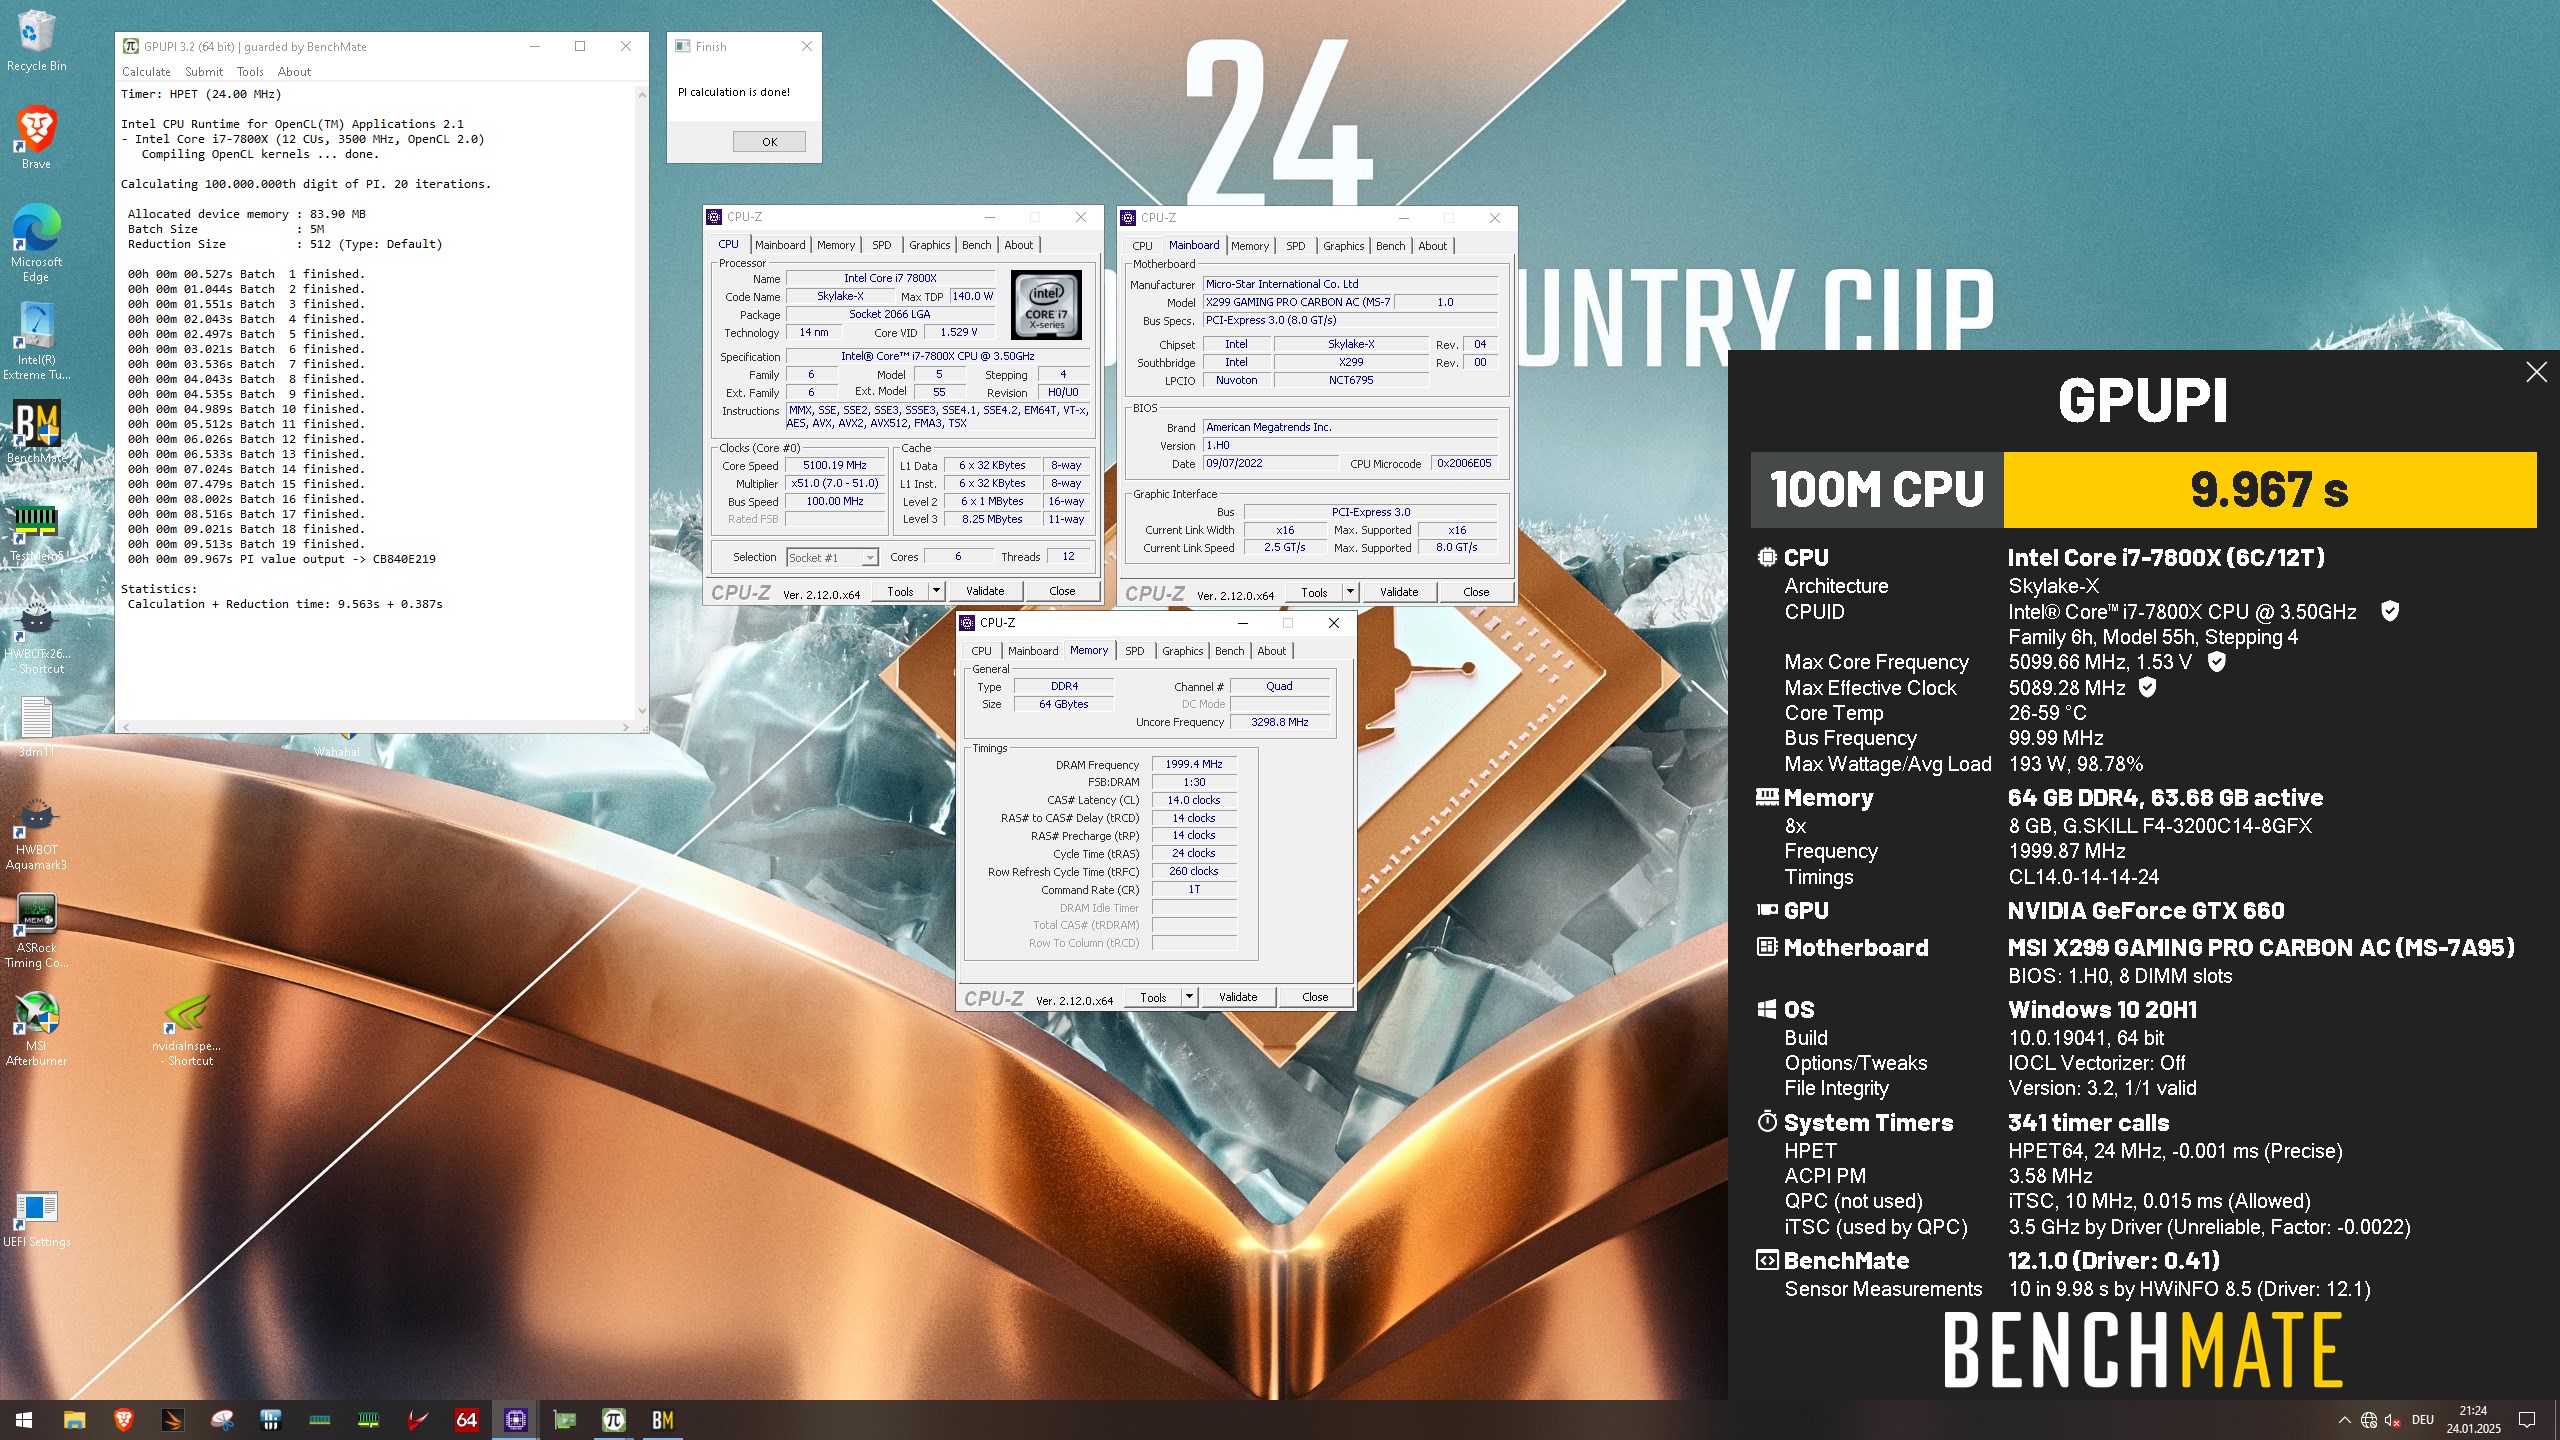The height and width of the screenshot is (1440, 2560).
Task: Open the Windows Start menu
Action: [x=24, y=1420]
